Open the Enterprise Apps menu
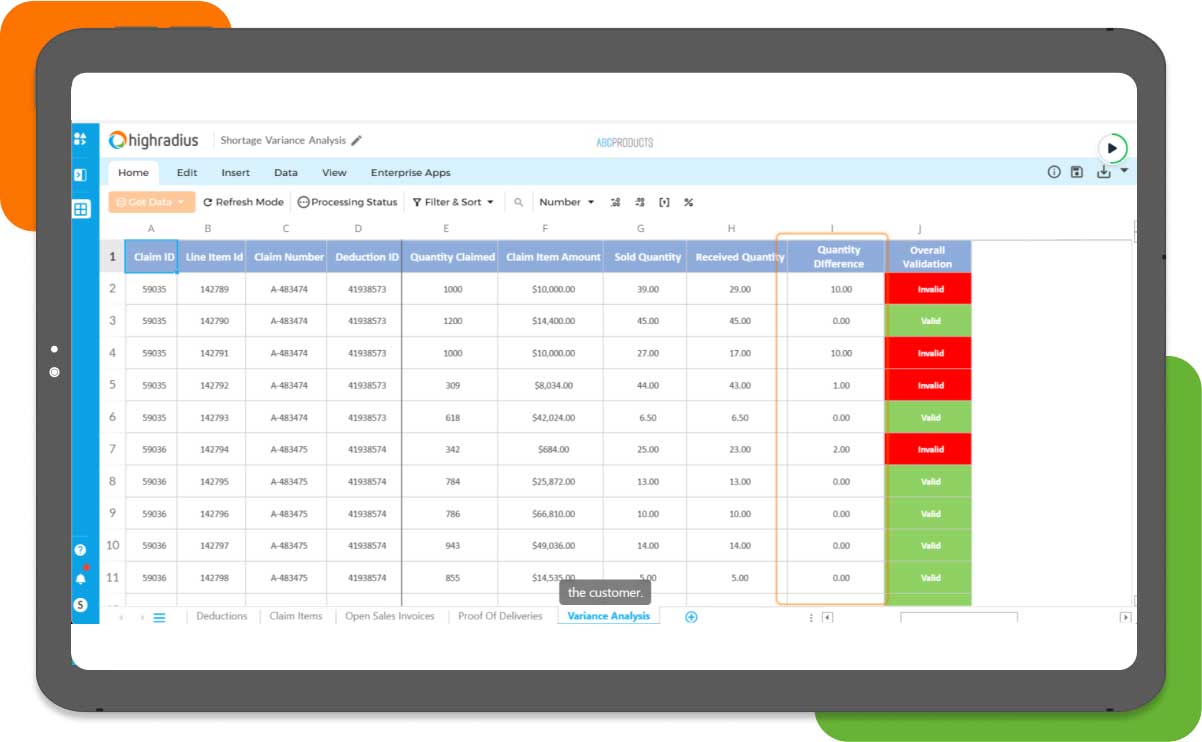This screenshot has height=742, width=1202. pos(410,172)
